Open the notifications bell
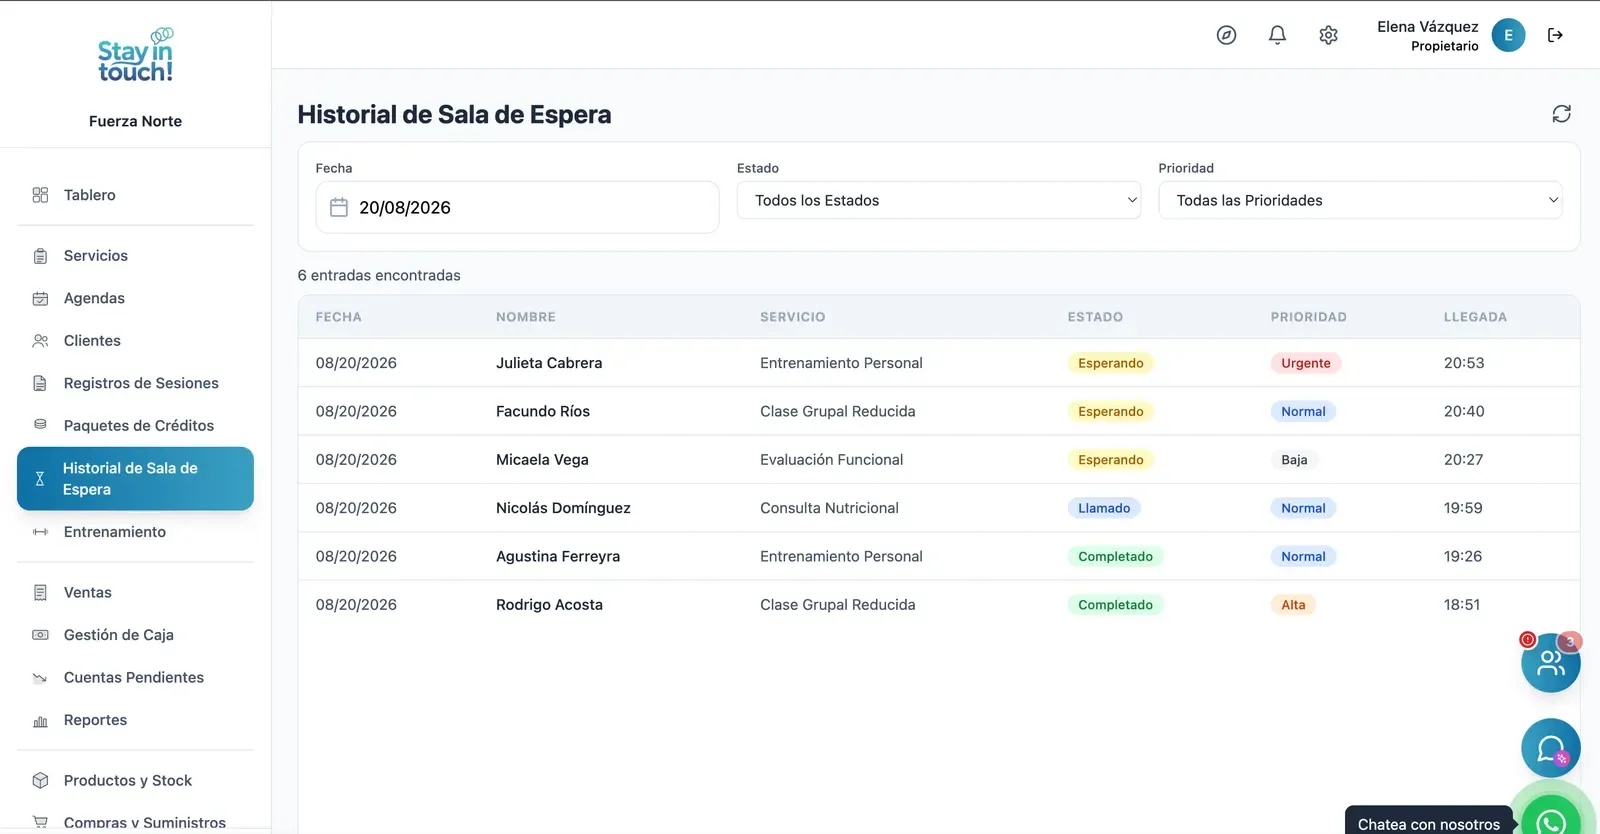1600x834 pixels. (1277, 35)
